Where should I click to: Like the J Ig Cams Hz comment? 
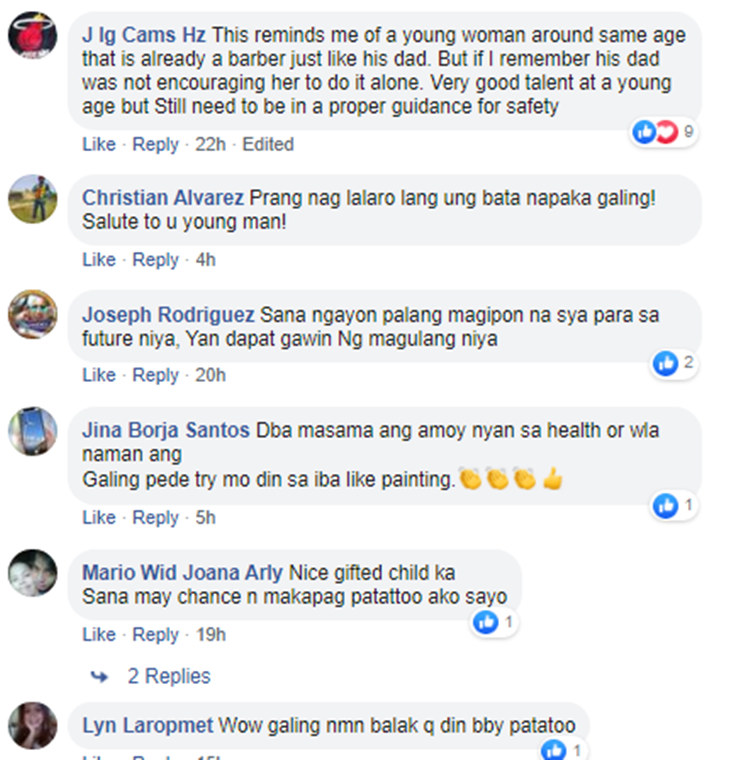coord(99,144)
